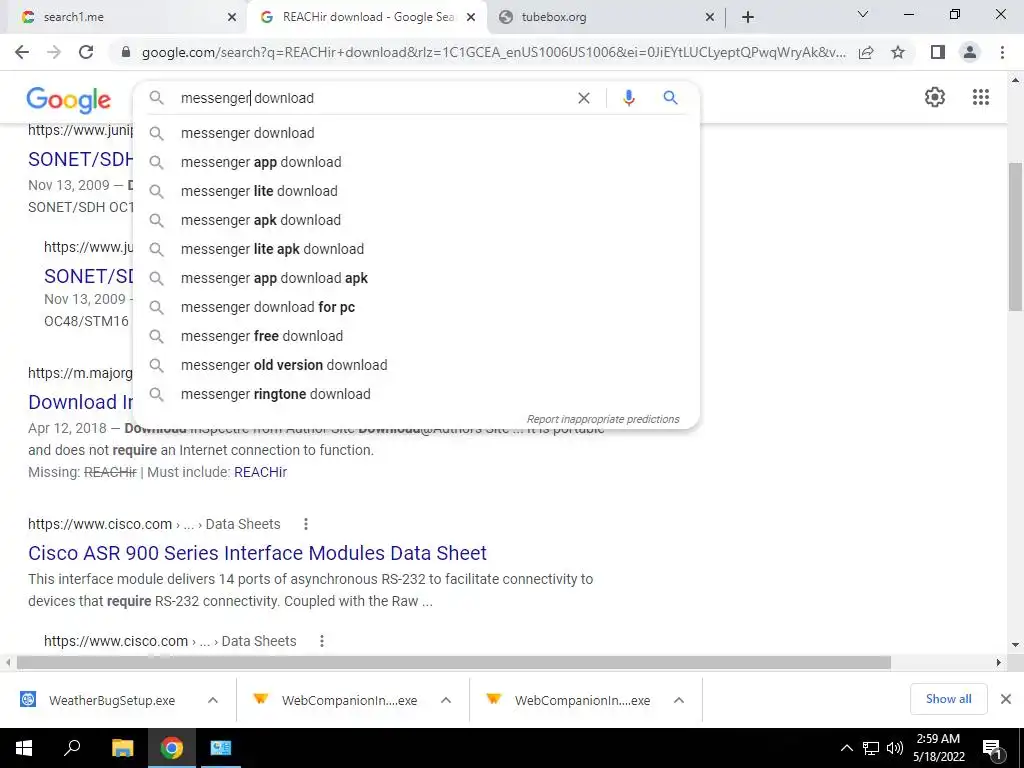Expand first WebCompanionIn....exe download menu
The height and width of the screenshot is (768, 1024).
click(446, 700)
